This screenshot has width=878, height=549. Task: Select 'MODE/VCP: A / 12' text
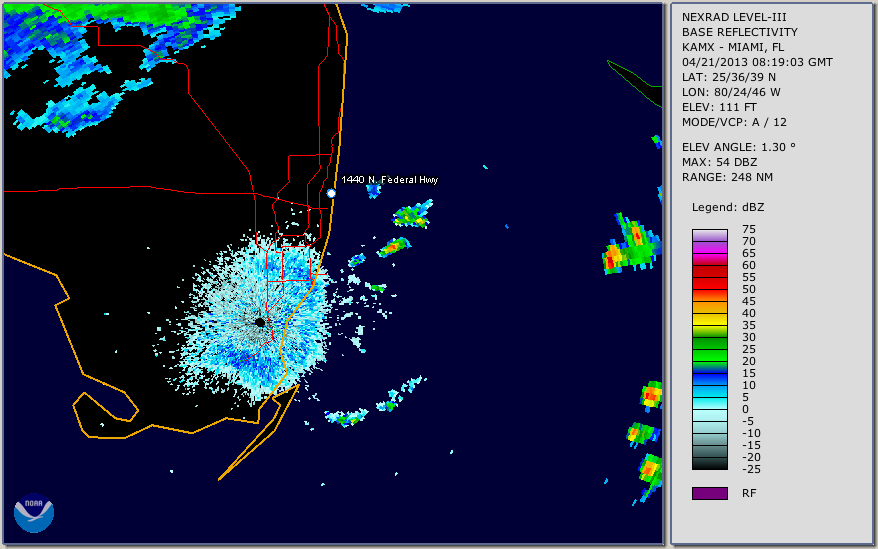[734, 122]
